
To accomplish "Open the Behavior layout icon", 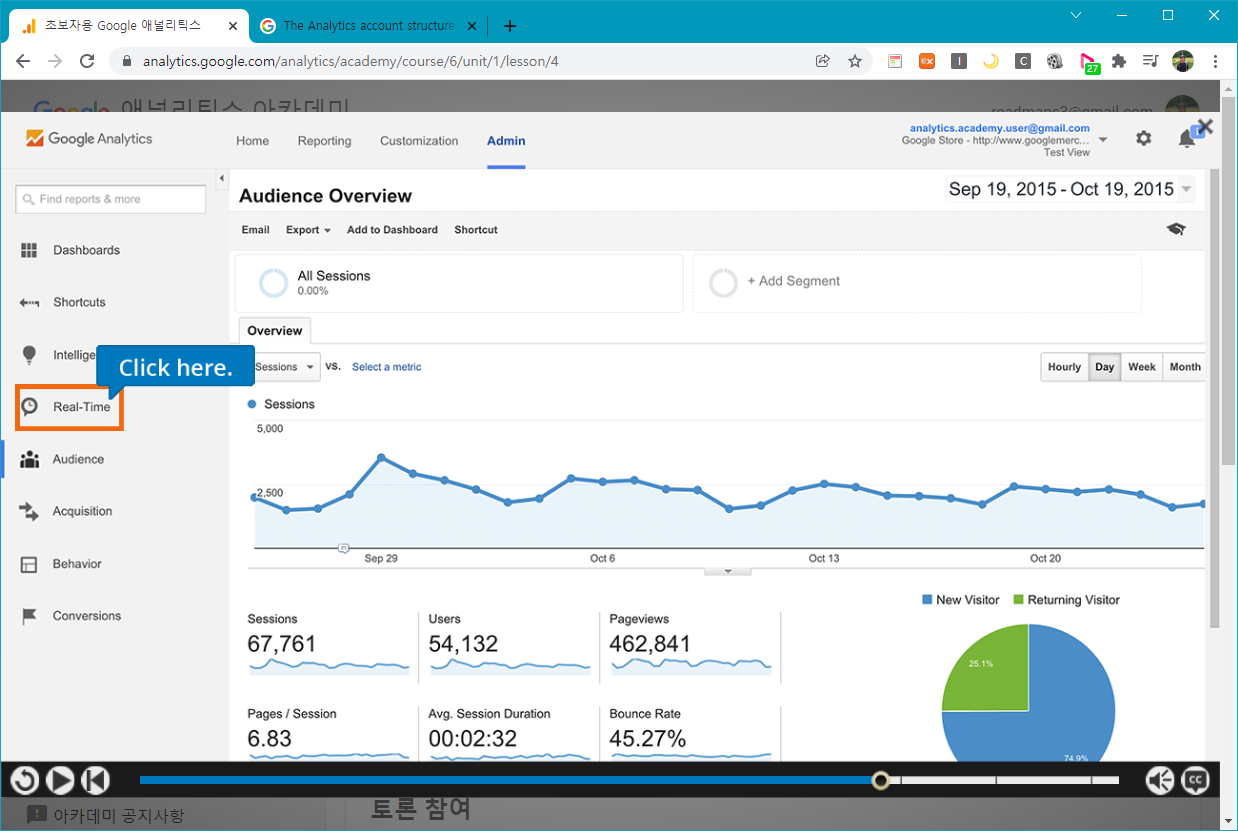I will coord(29,564).
